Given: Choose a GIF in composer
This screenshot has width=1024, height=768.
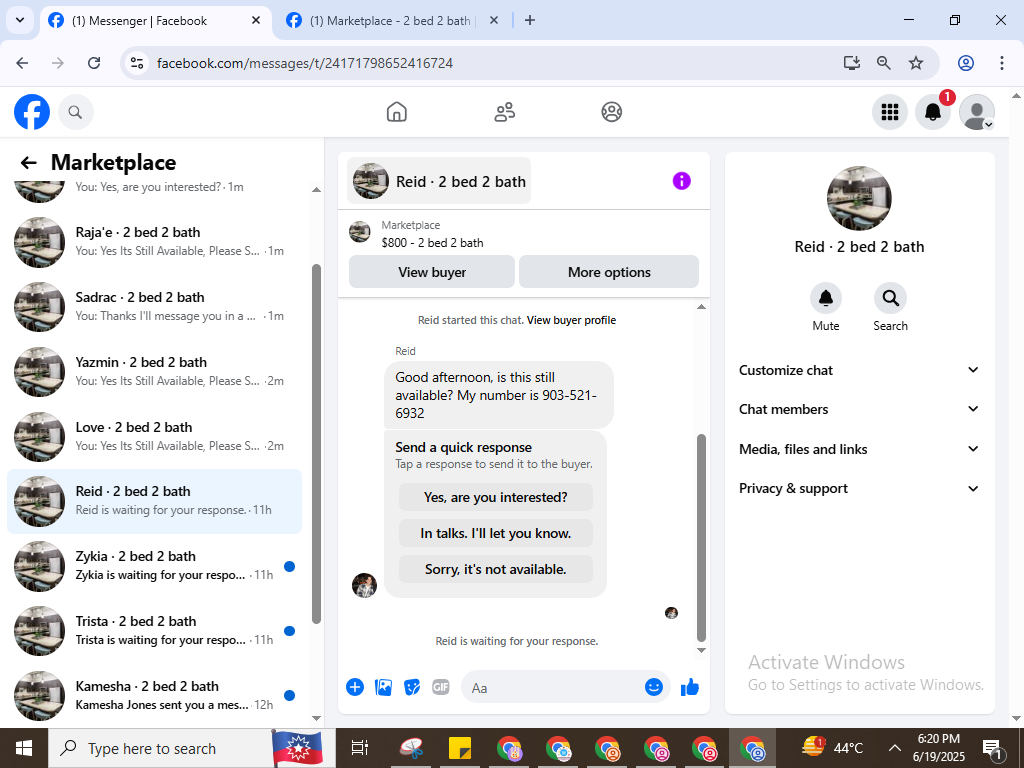Looking at the screenshot, I should [441, 687].
